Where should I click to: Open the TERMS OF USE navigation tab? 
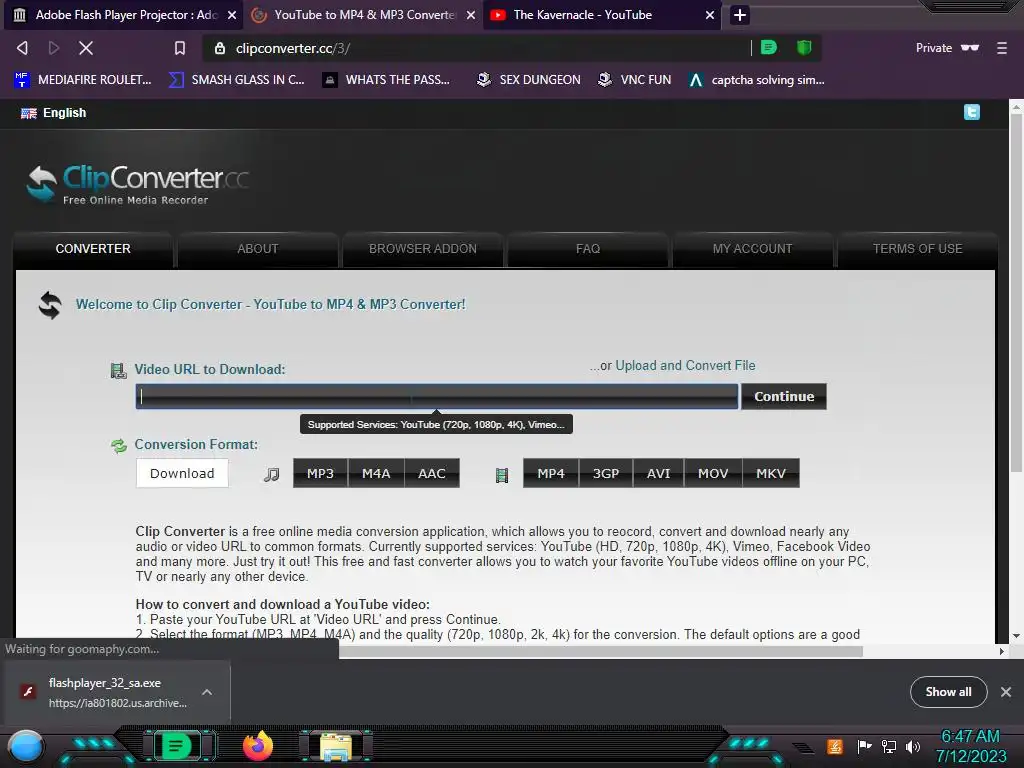[918, 249]
